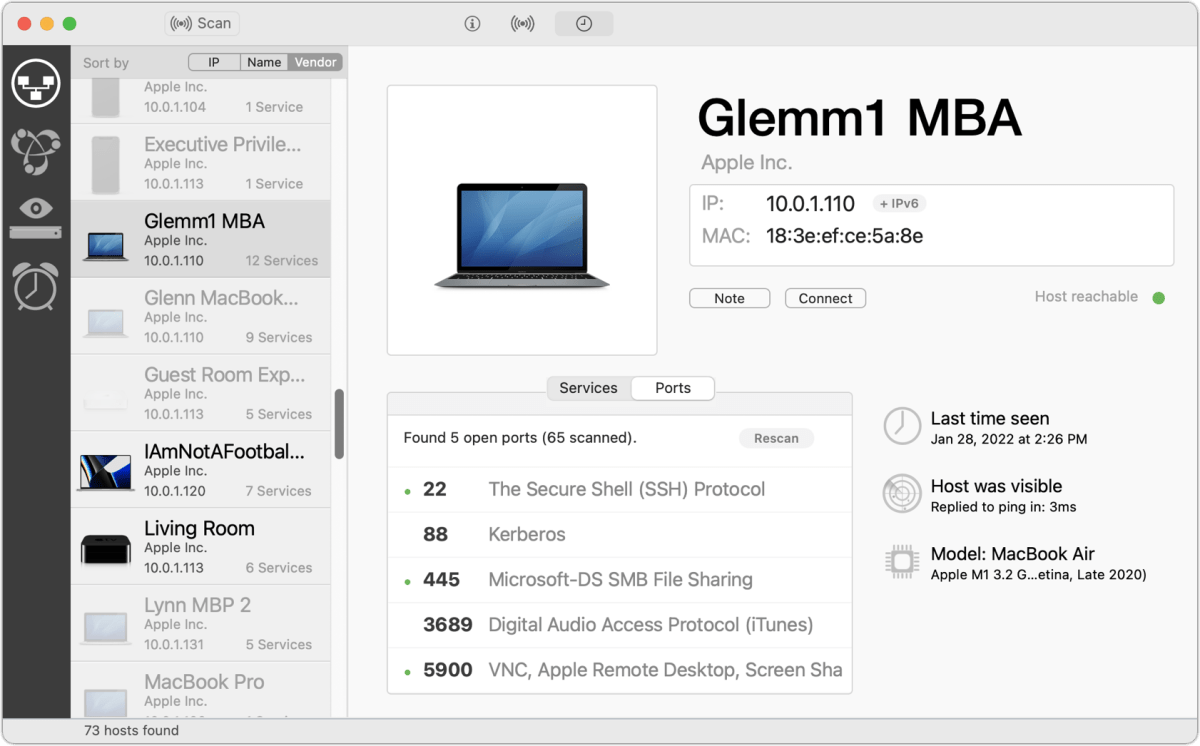Click "7 Services" in the IAmNotAFootbal... row
The height and width of the screenshot is (746, 1200).
pyautogui.click(x=279, y=491)
